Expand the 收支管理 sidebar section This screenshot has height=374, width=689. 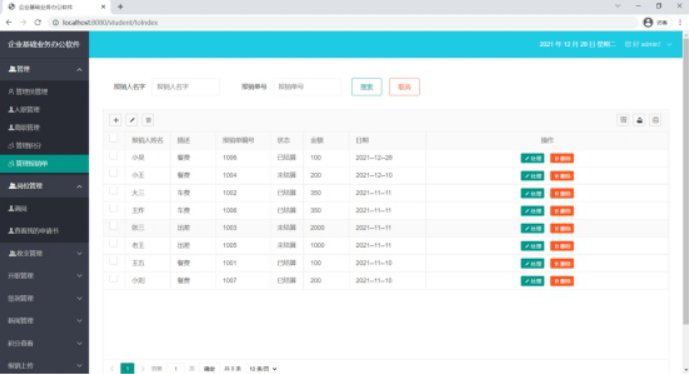pos(44,254)
